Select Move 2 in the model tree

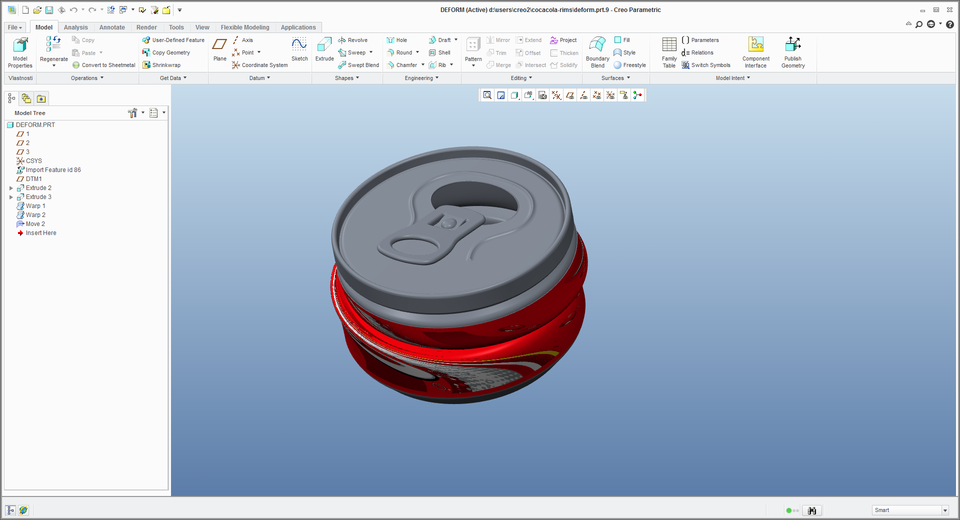coord(31,224)
